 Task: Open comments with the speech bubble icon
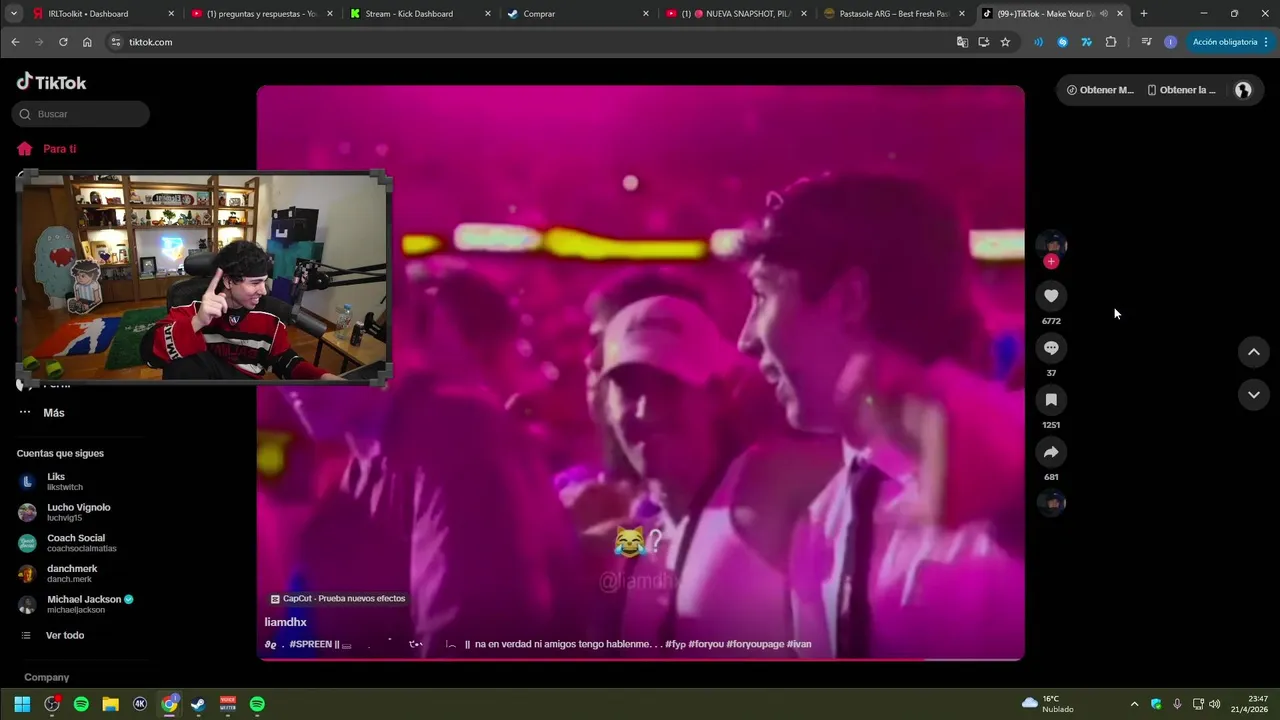[x=1051, y=348]
